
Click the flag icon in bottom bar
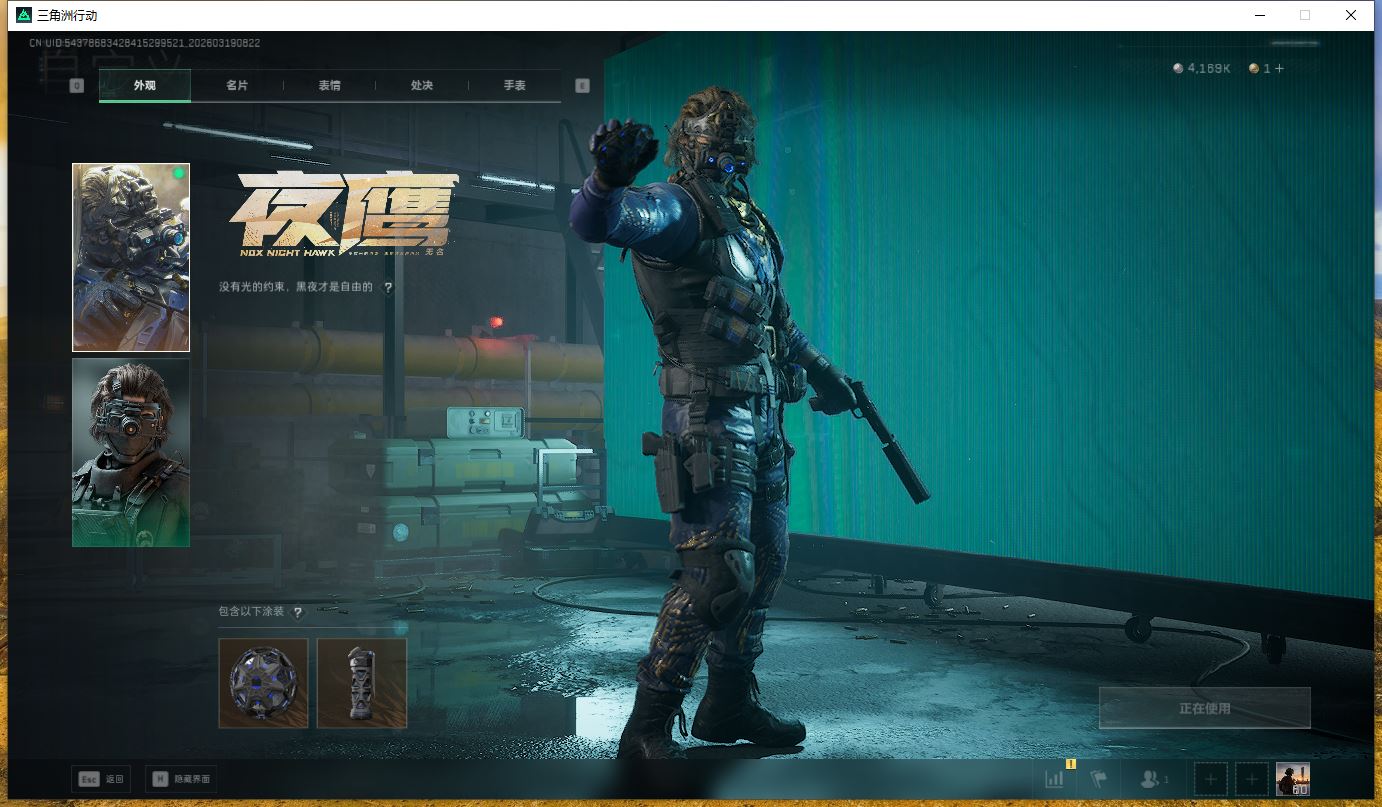pyautogui.click(x=1099, y=779)
